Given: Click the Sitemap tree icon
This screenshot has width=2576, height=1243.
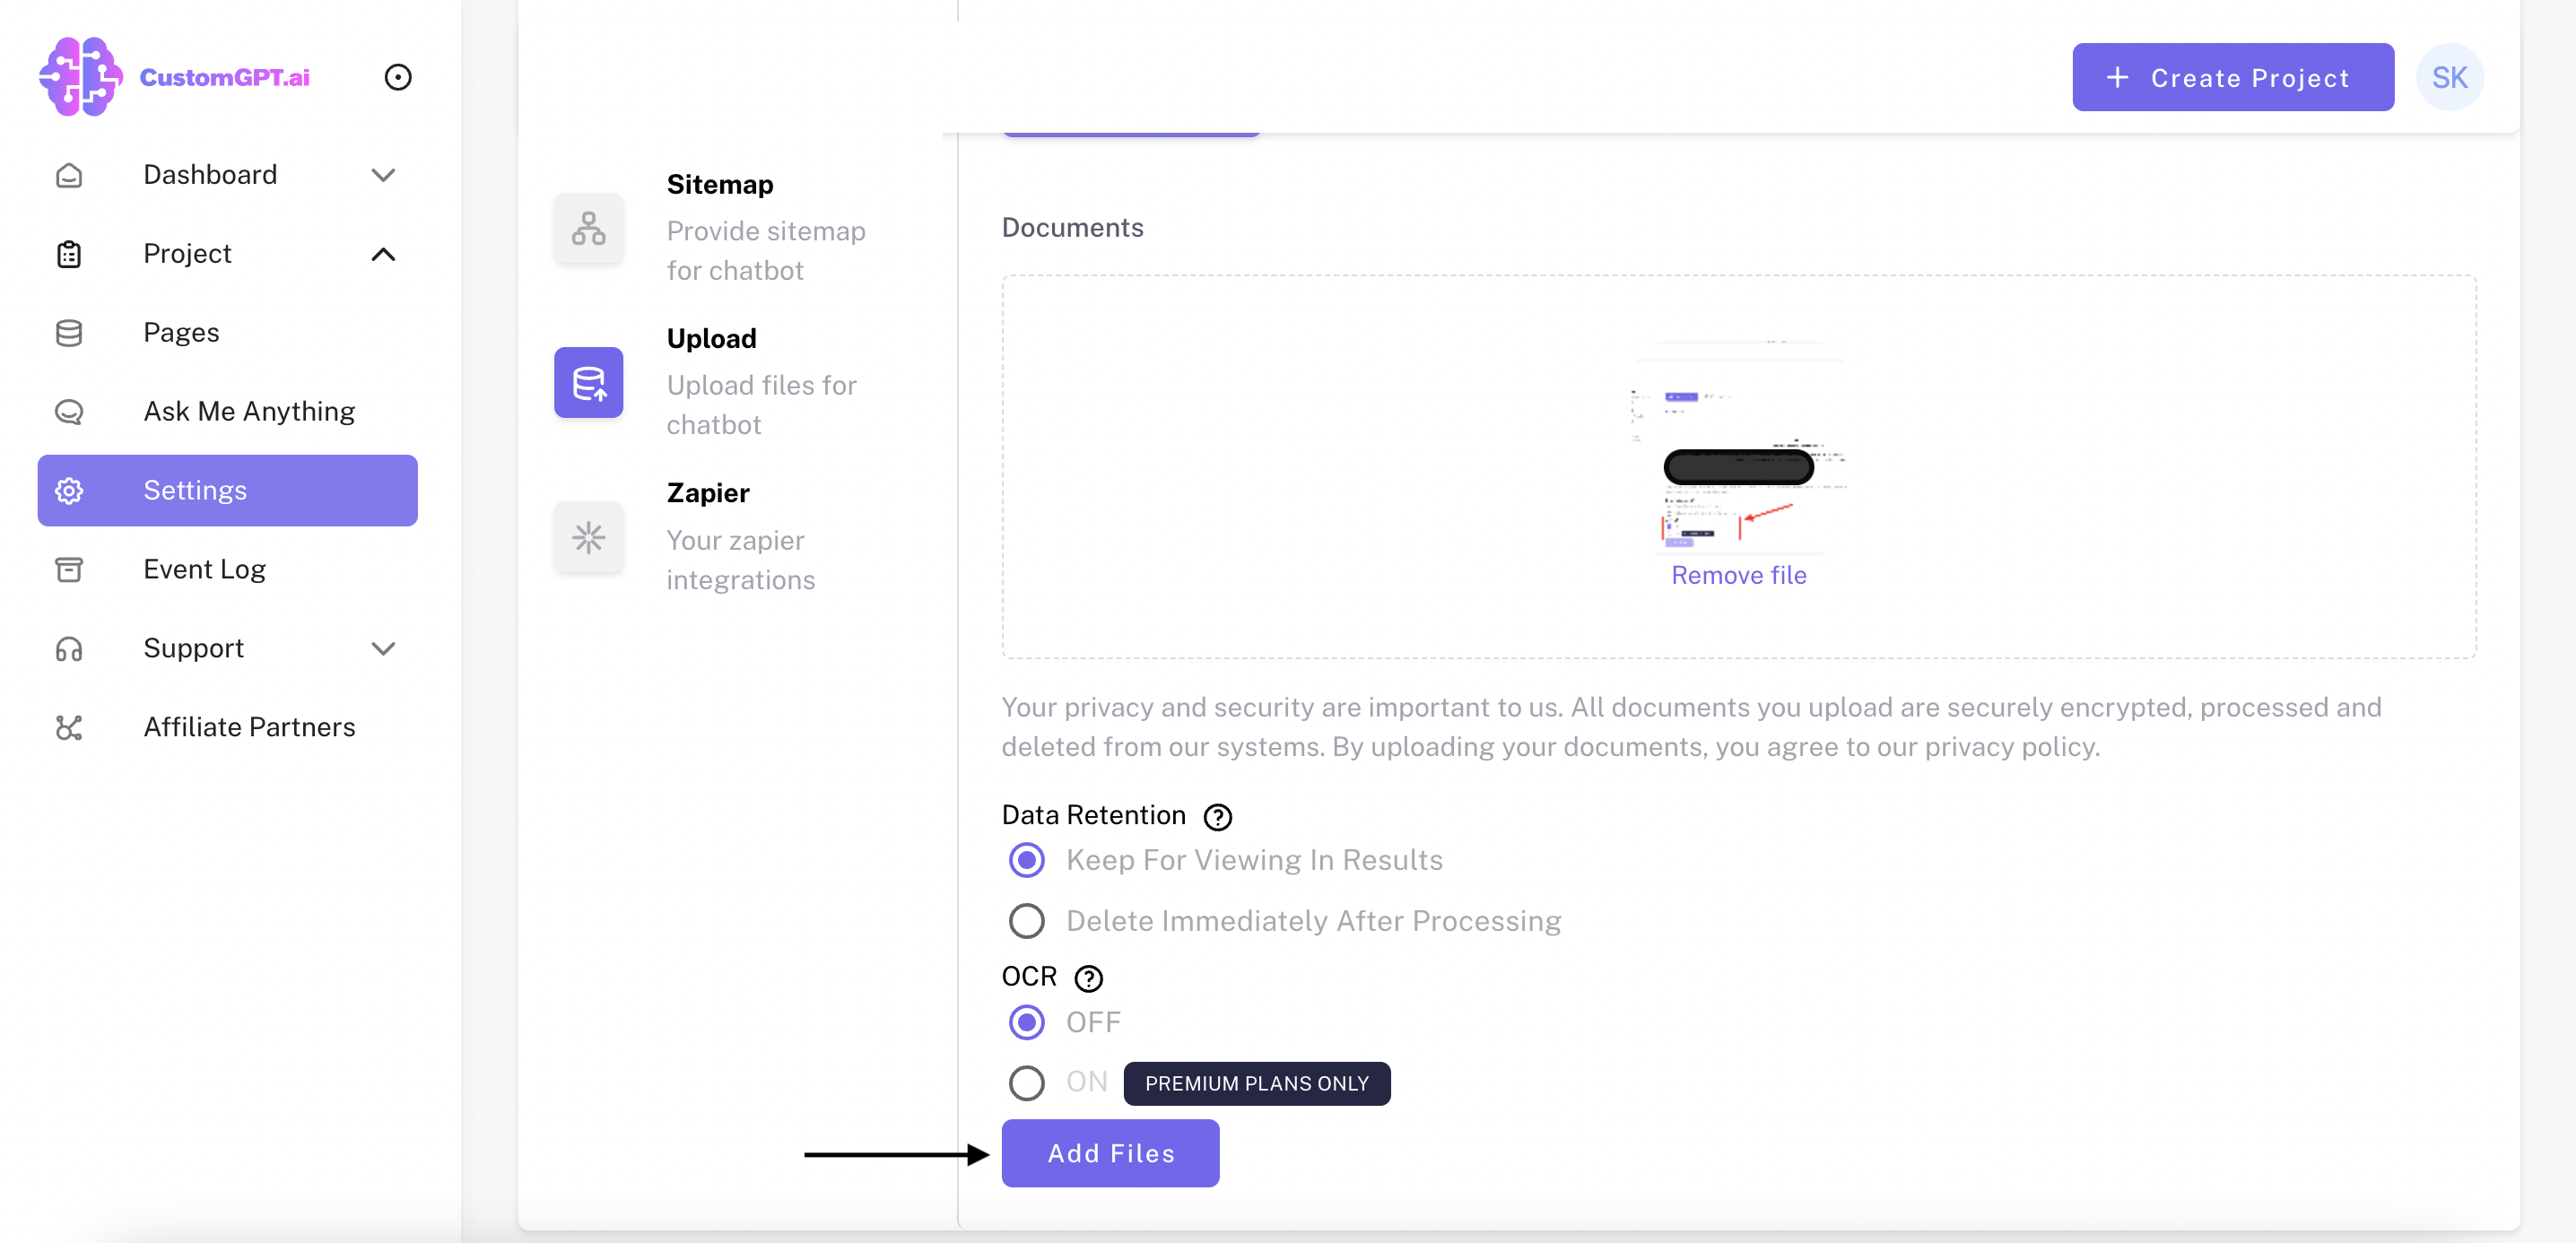Looking at the screenshot, I should (588, 229).
